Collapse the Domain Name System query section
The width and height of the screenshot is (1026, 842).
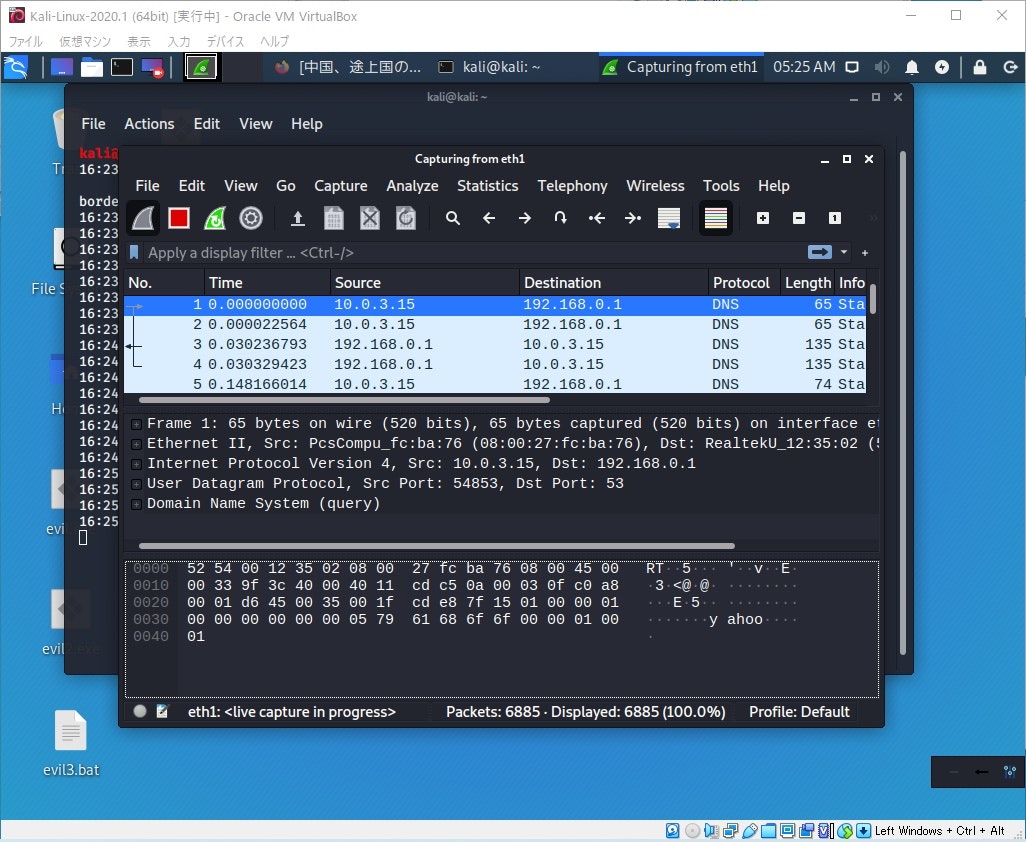coord(135,503)
